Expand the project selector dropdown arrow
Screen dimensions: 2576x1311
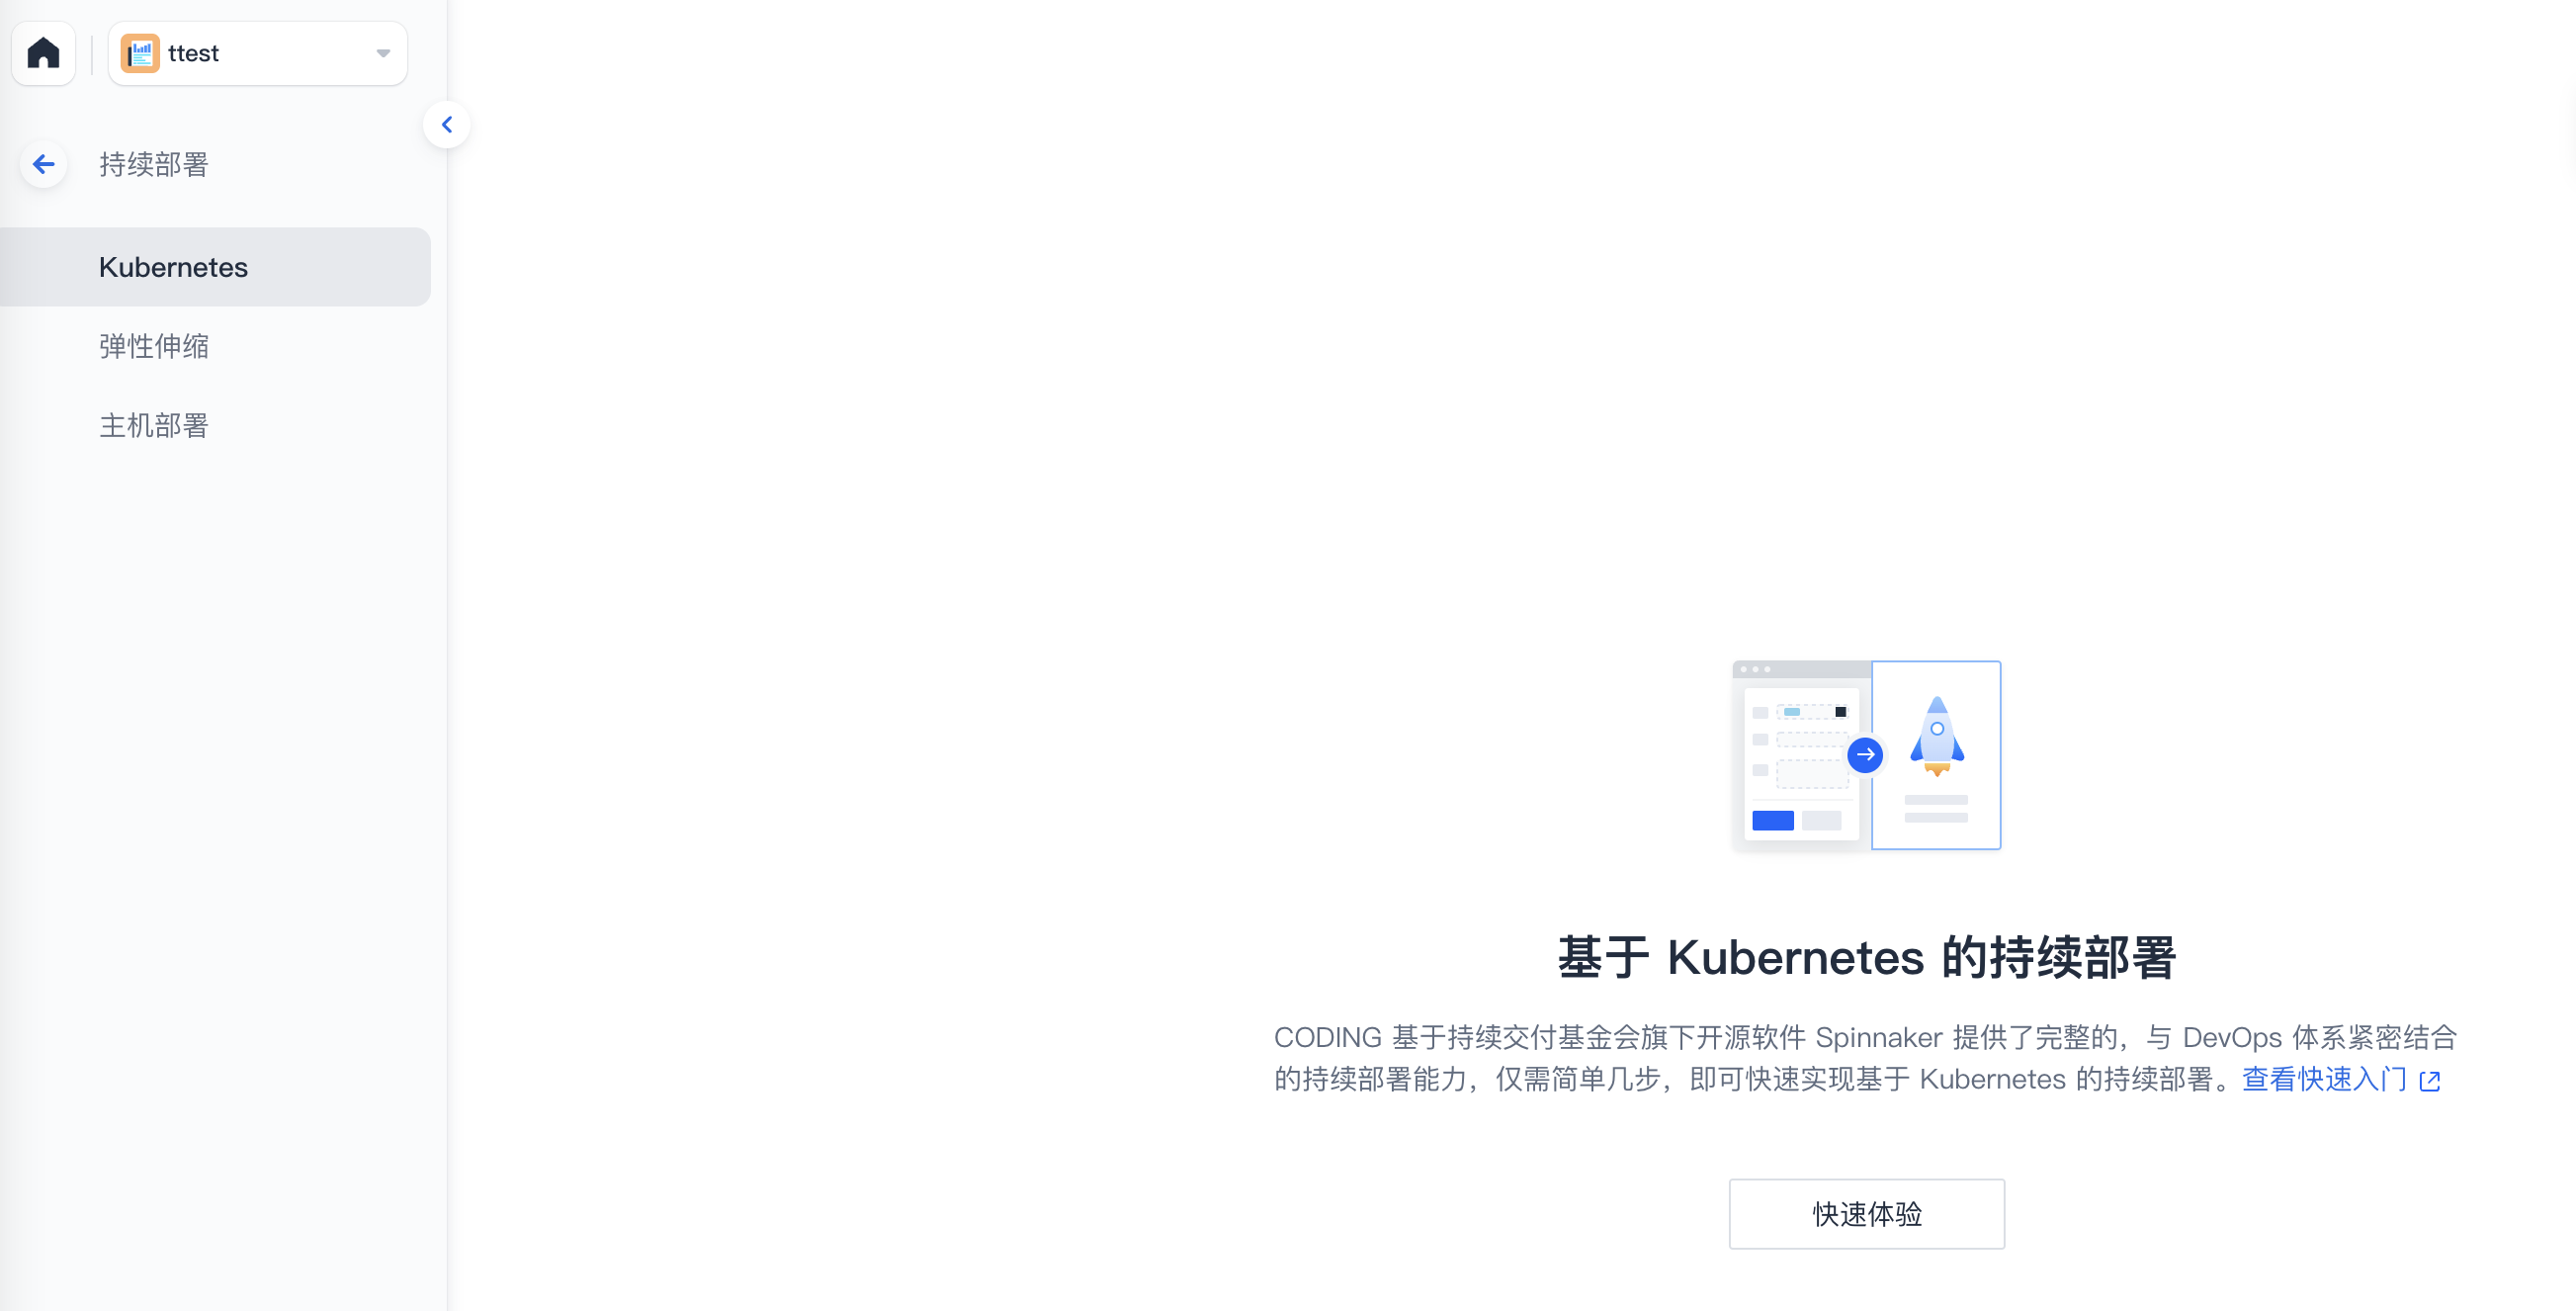coord(383,53)
